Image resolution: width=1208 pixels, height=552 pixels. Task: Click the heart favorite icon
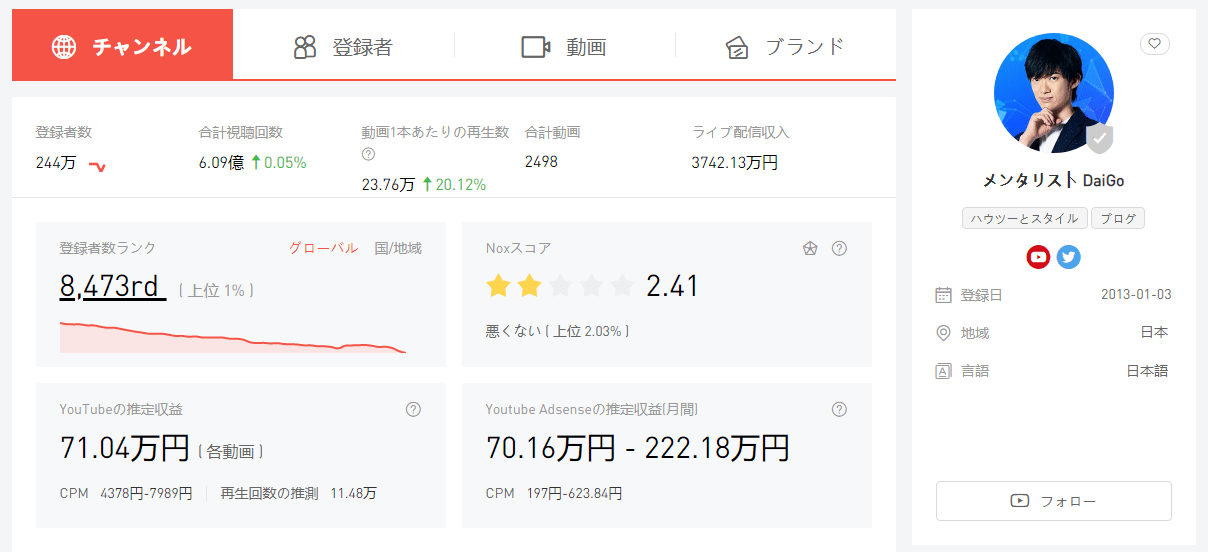click(x=1155, y=44)
